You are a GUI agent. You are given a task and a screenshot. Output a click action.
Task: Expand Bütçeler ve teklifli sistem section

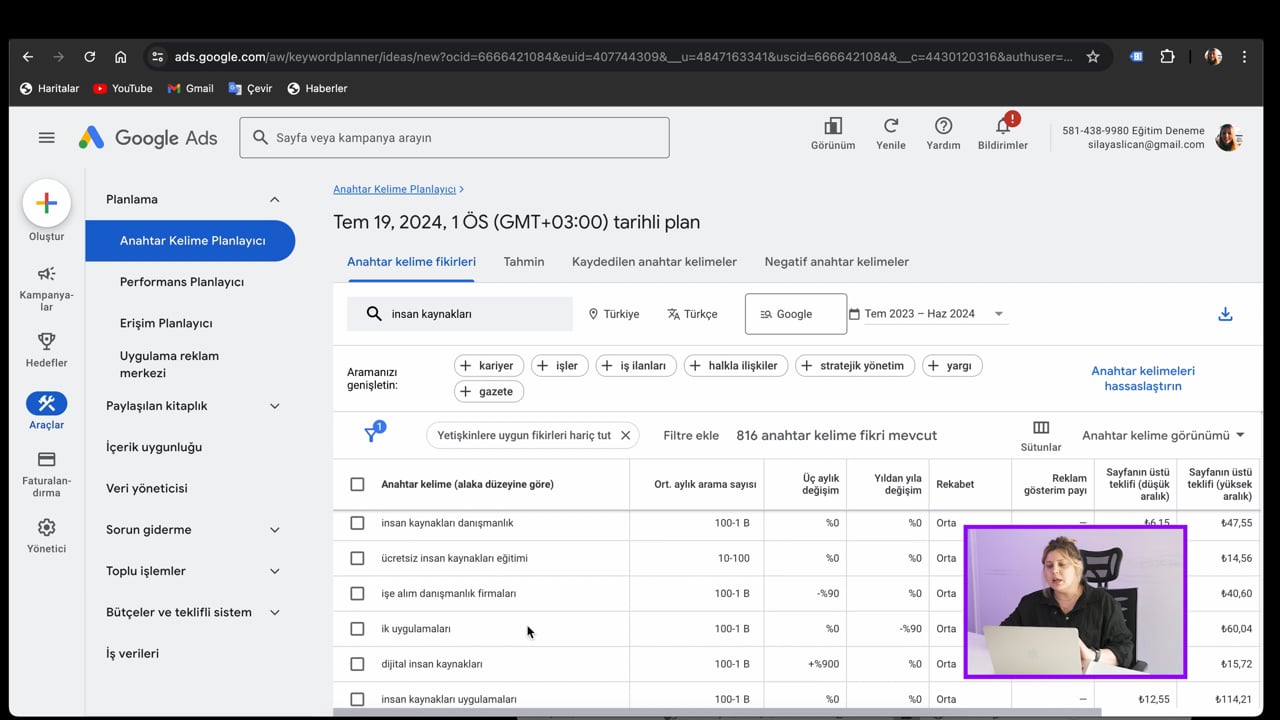point(274,612)
